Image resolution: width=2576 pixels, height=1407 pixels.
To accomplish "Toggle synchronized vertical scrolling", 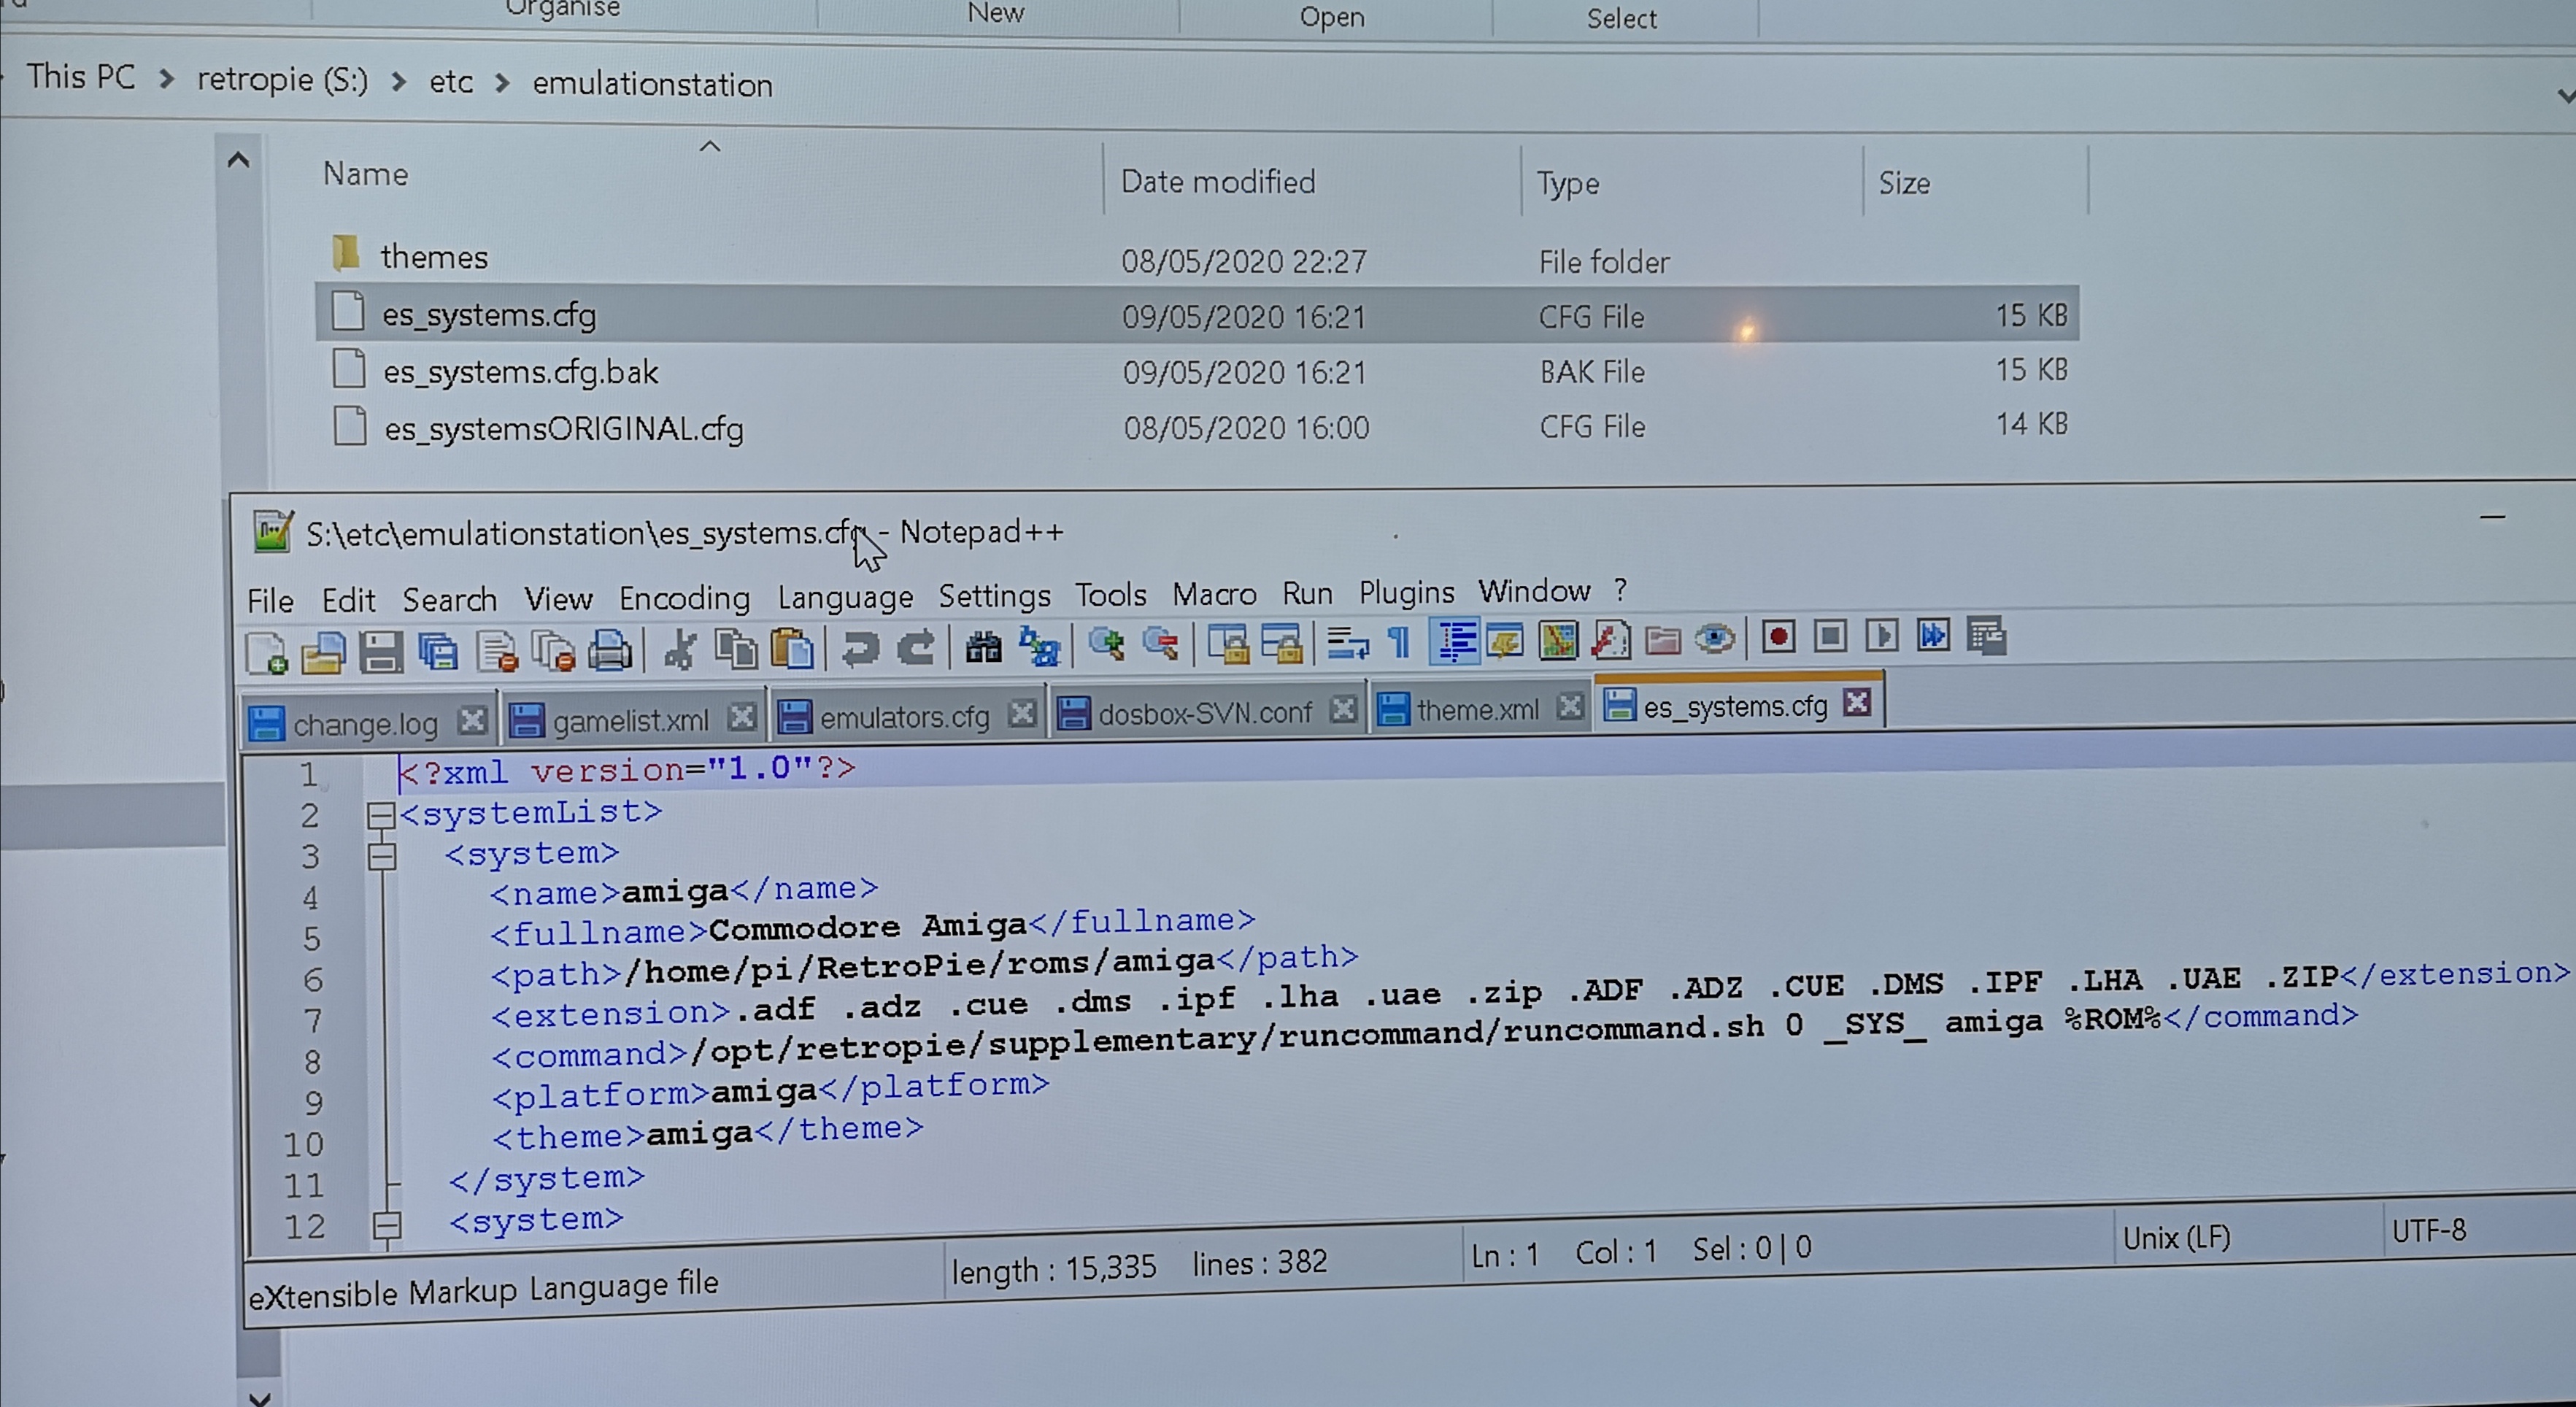I will tap(1229, 643).
